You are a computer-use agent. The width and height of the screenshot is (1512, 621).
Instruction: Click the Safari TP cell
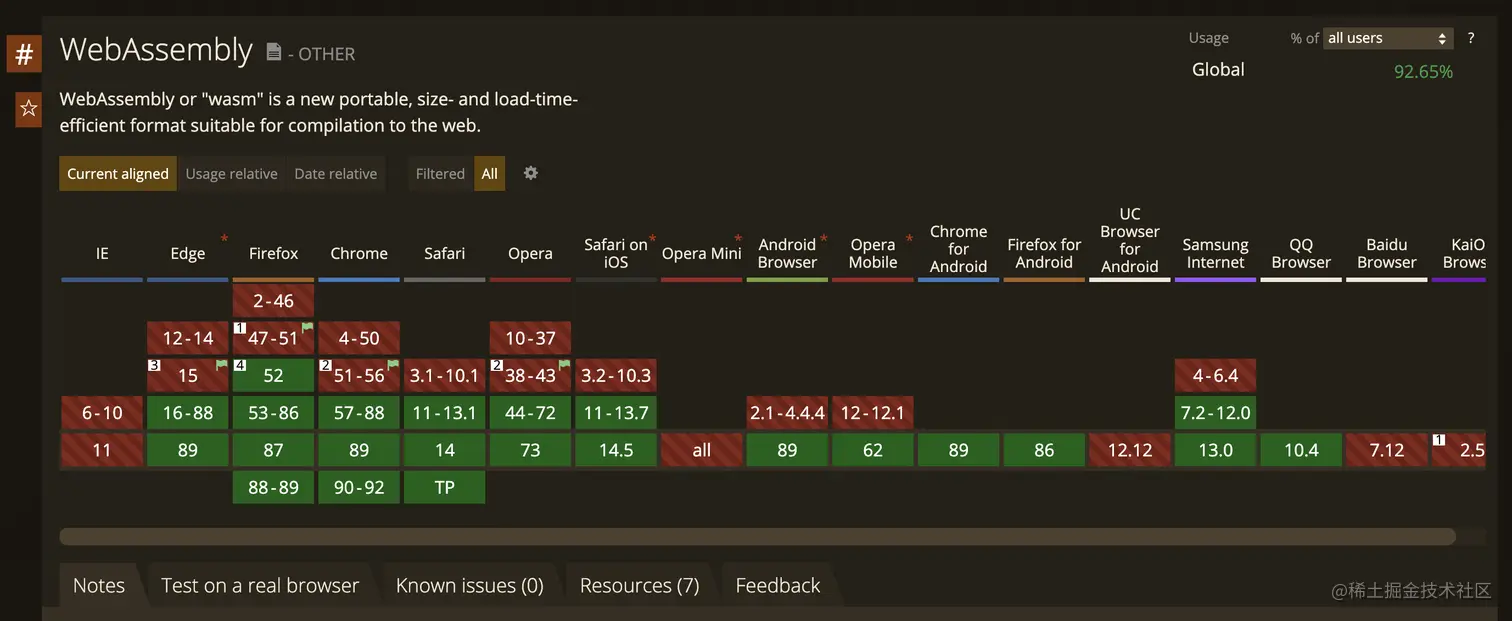tap(445, 487)
